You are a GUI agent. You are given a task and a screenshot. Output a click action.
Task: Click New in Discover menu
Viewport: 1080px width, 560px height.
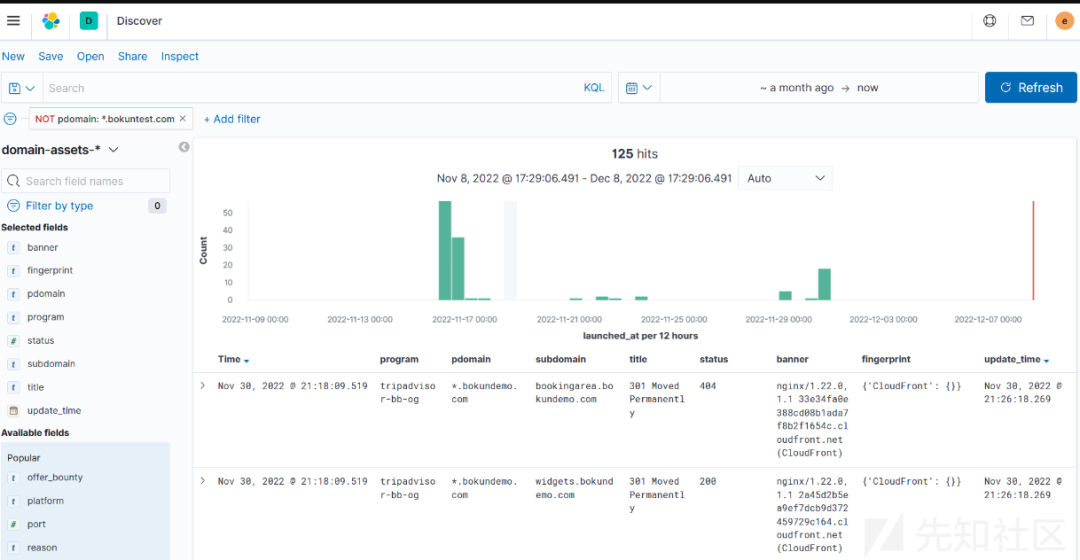[x=13, y=56]
